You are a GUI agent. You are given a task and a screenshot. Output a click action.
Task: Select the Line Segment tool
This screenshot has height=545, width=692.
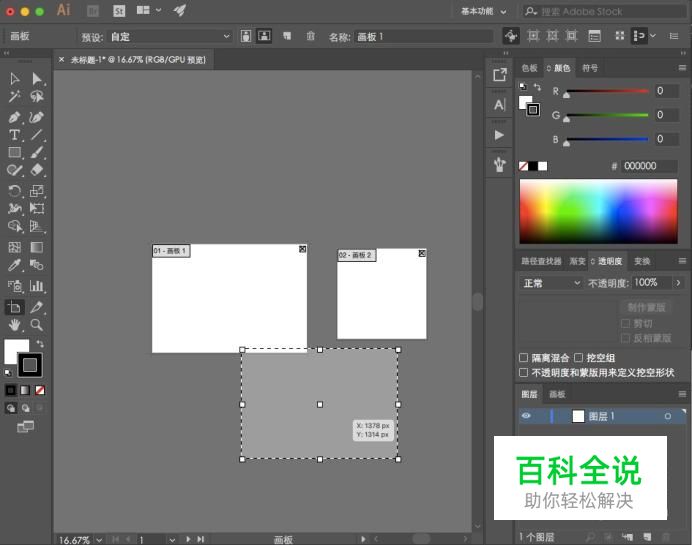tap(37, 135)
